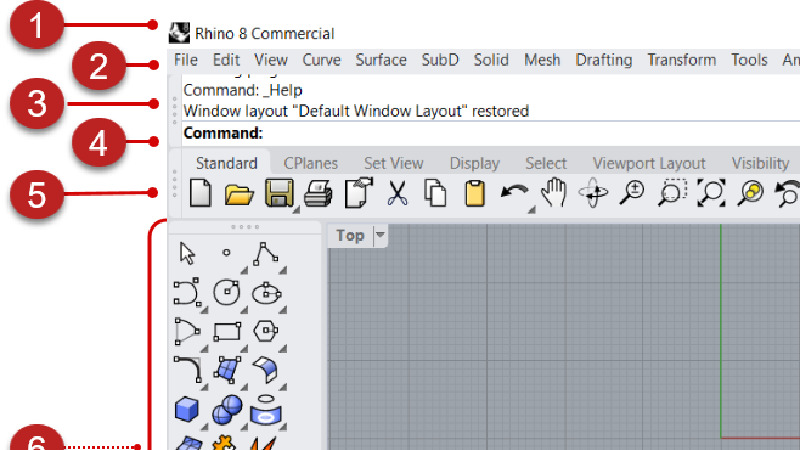Click the Rhino 8 Commercial title icon
The height and width of the screenshot is (450, 800).
[179, 33]
